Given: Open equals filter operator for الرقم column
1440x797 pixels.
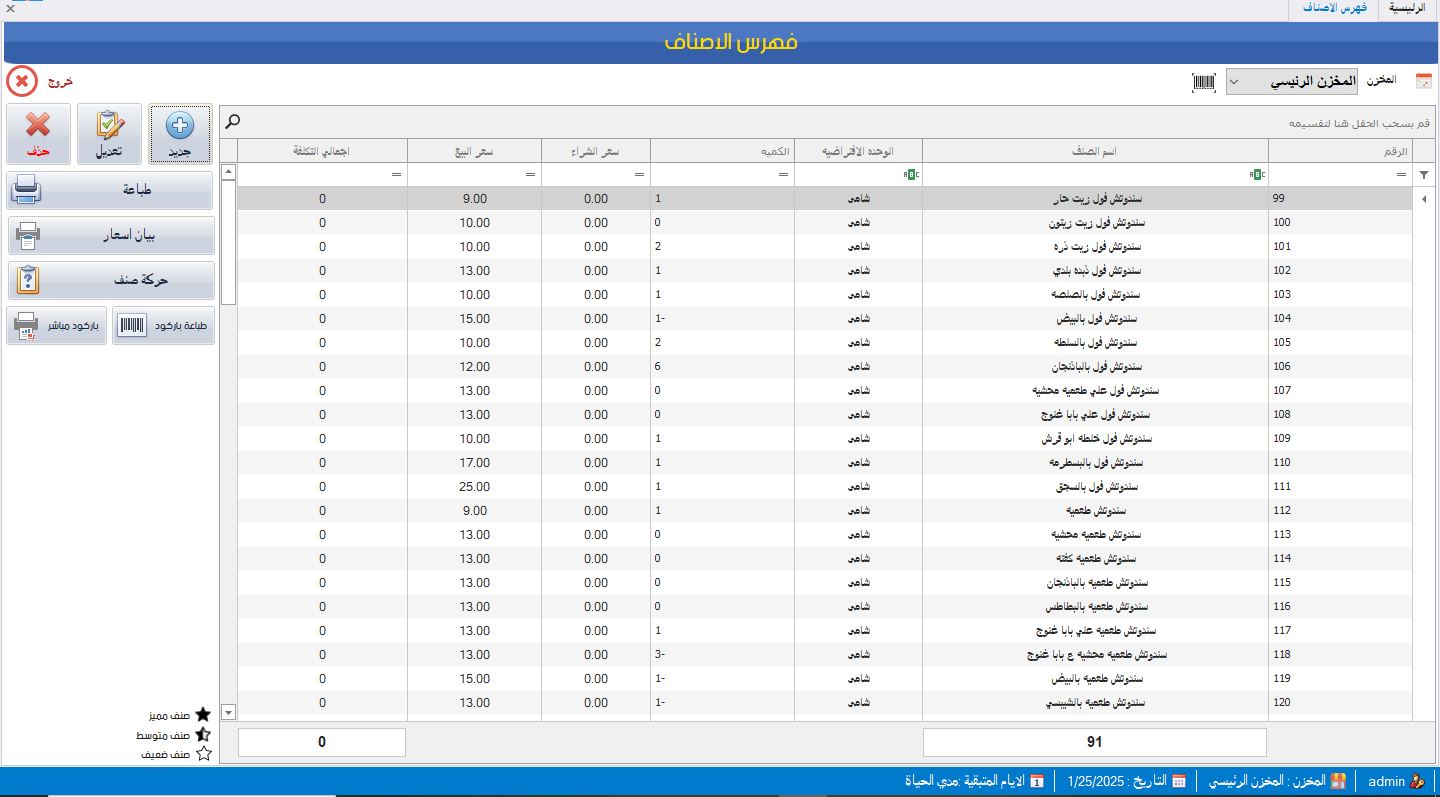Looking at the screenshot, I should click(x=1402, y=175).
